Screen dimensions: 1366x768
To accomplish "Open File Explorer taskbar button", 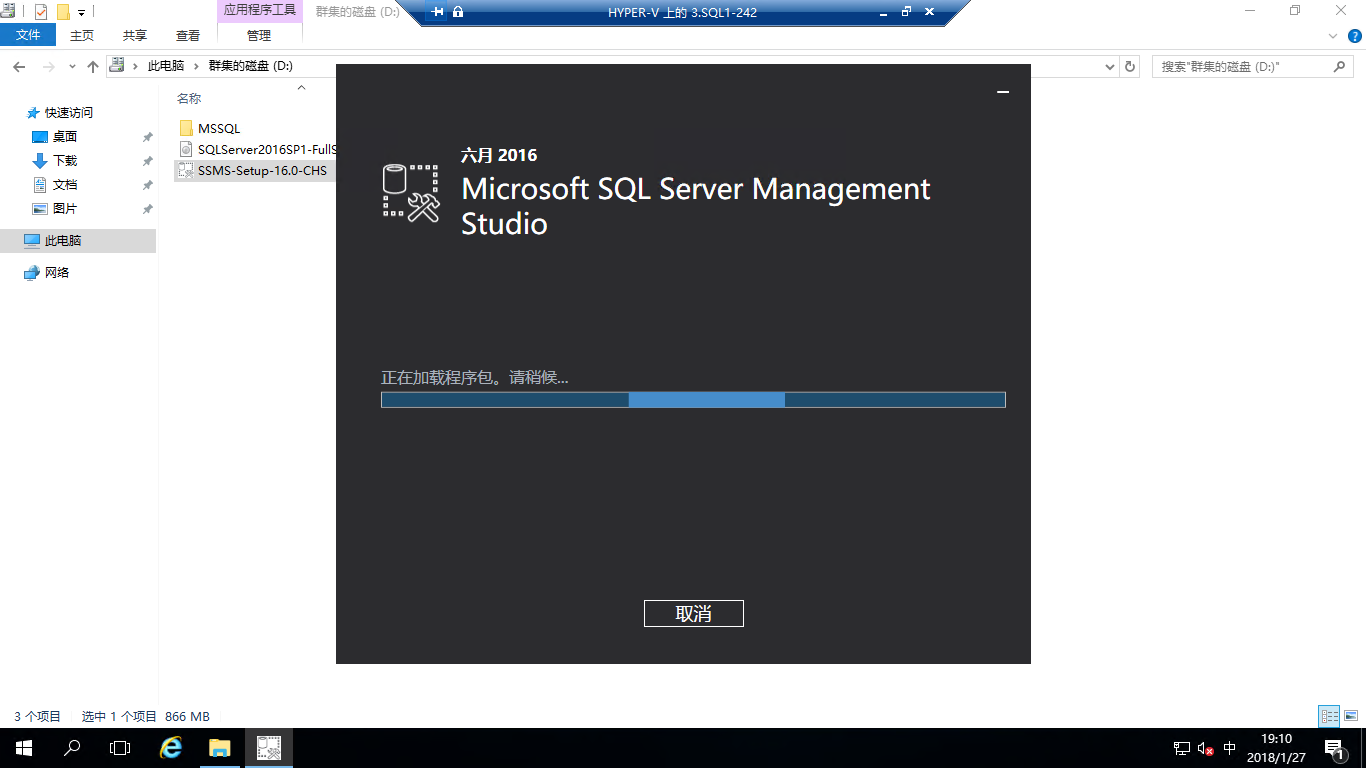I will click(220, 748).
